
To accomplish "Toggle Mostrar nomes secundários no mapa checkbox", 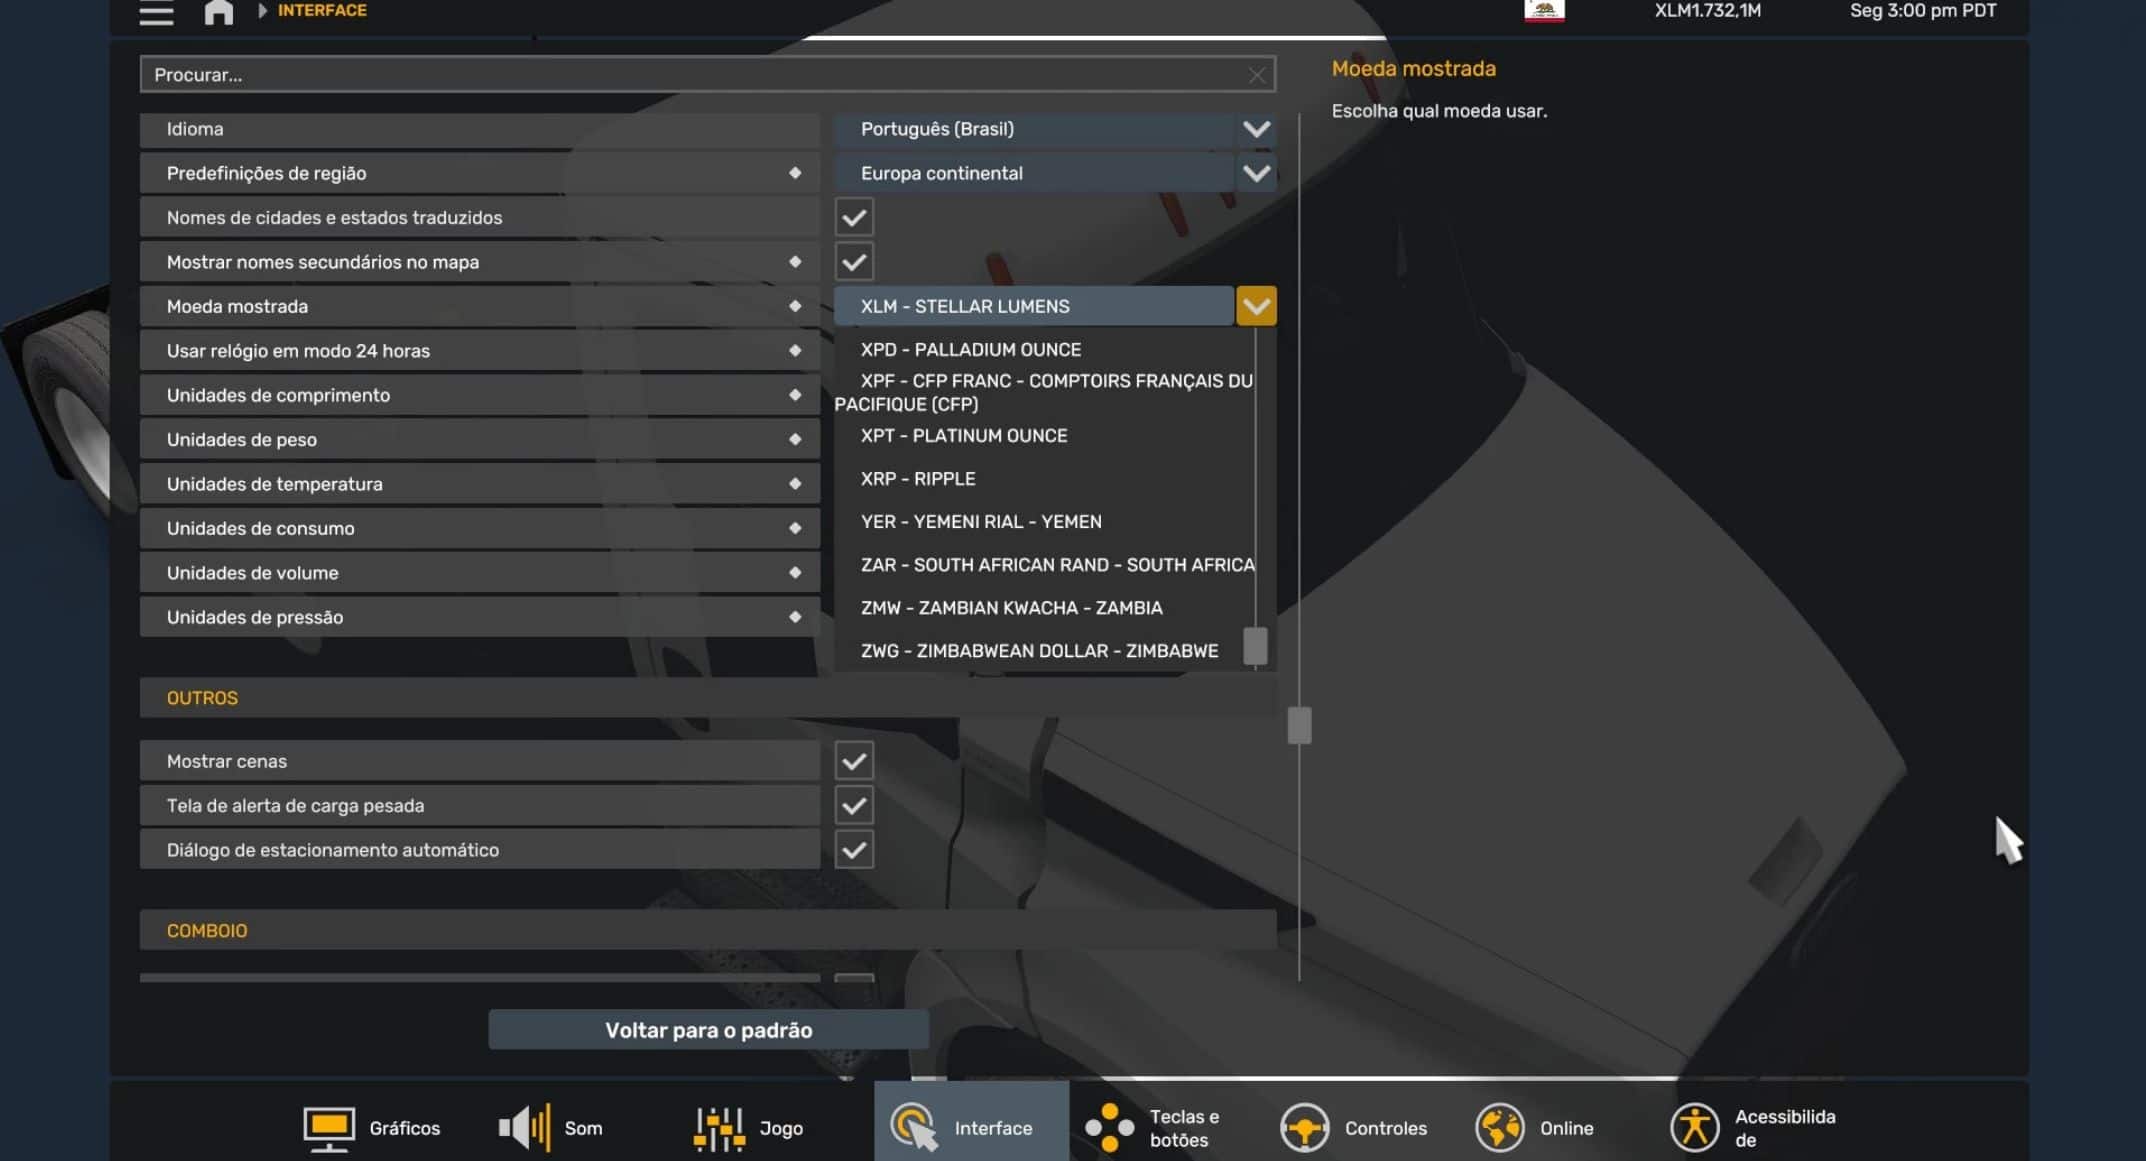I will (854, 262).
